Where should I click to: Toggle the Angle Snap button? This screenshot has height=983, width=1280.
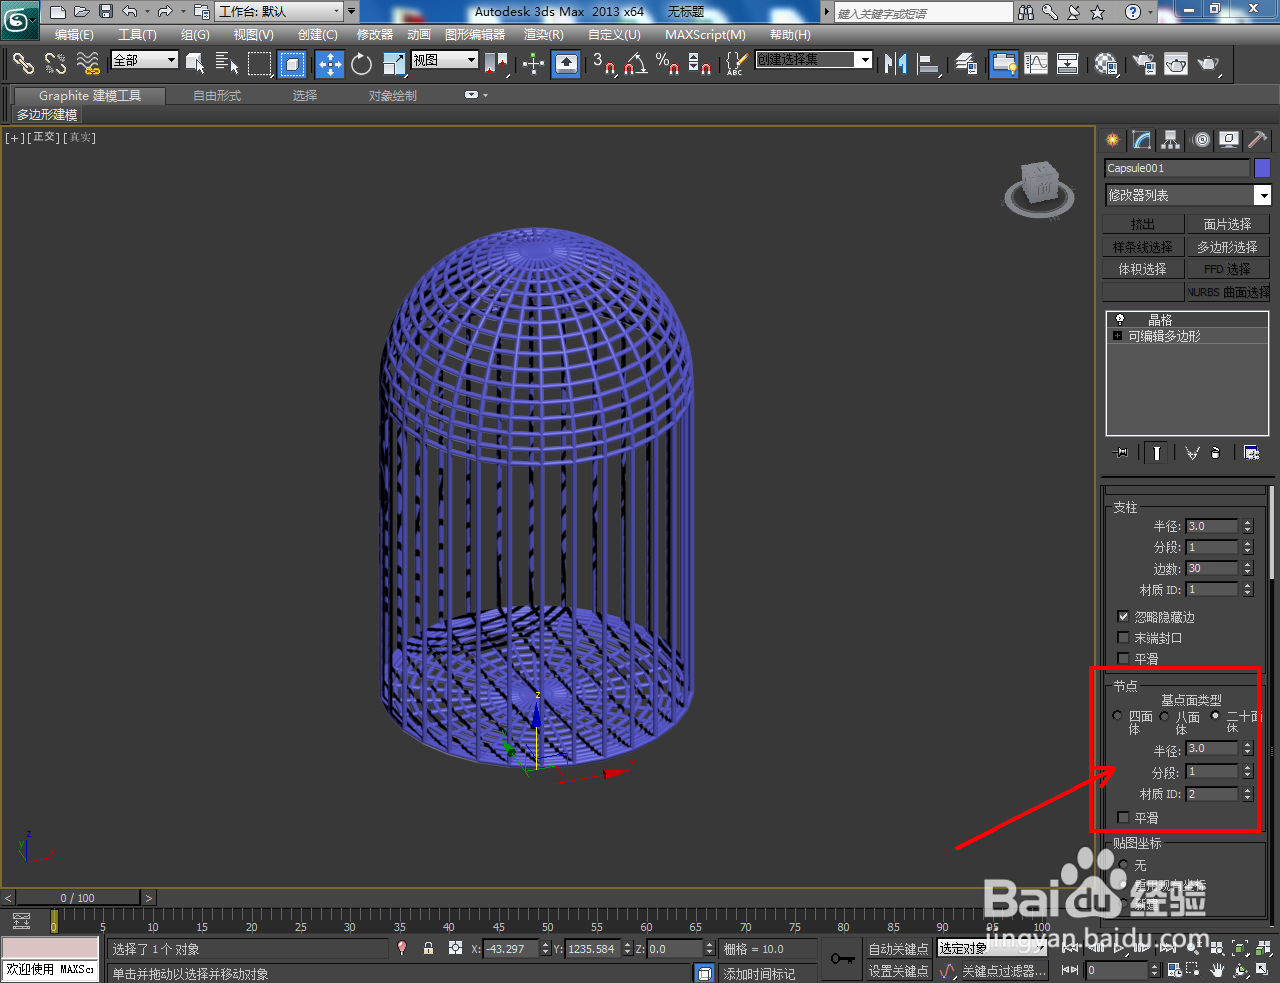(635, 64)
